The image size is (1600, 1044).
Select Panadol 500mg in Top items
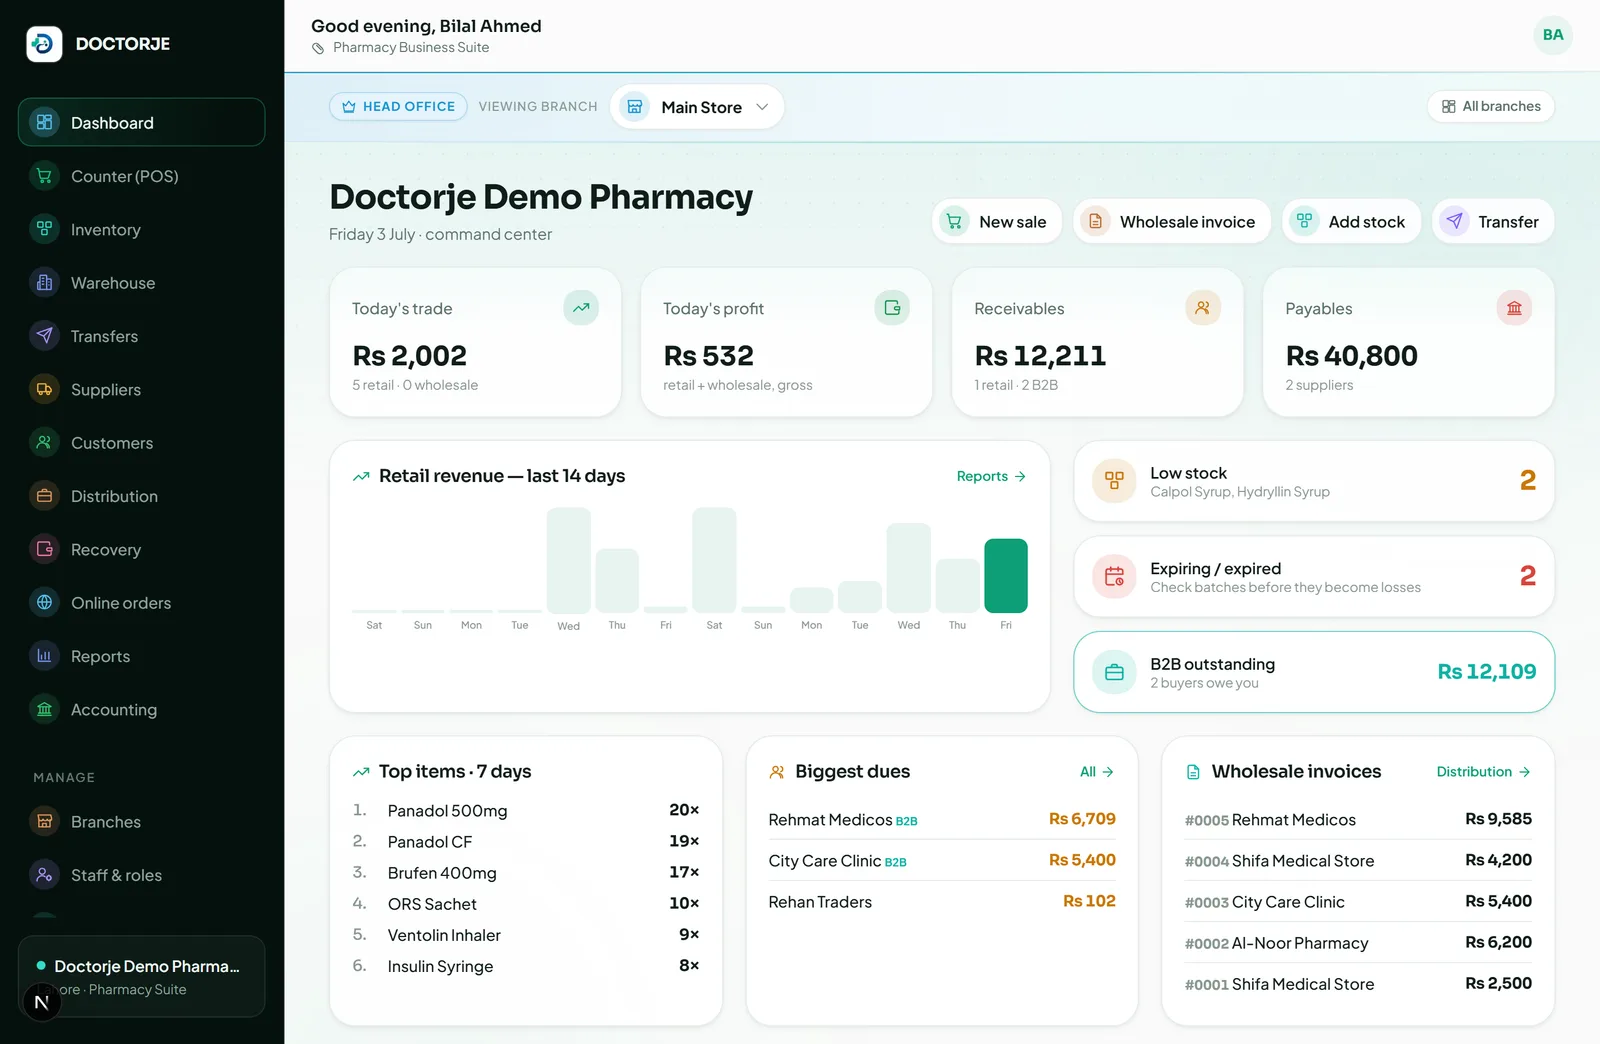click(x=526, y=810)
